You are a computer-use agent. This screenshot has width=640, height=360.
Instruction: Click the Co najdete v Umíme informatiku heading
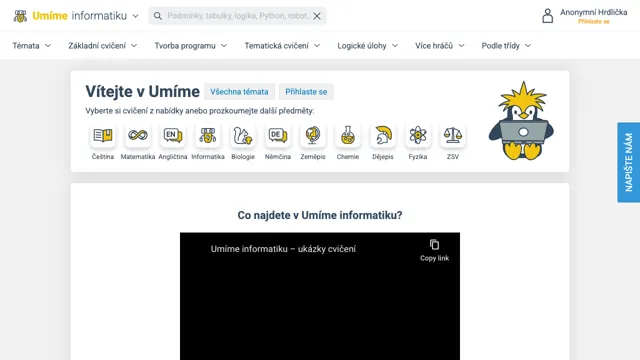[x=320, y=215]
